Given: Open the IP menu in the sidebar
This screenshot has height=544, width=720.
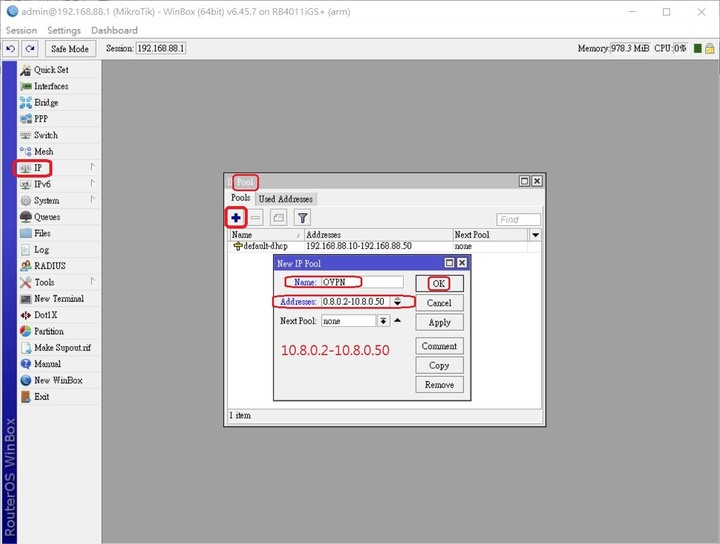Looking at the screenshot, I should click(59, 168).
